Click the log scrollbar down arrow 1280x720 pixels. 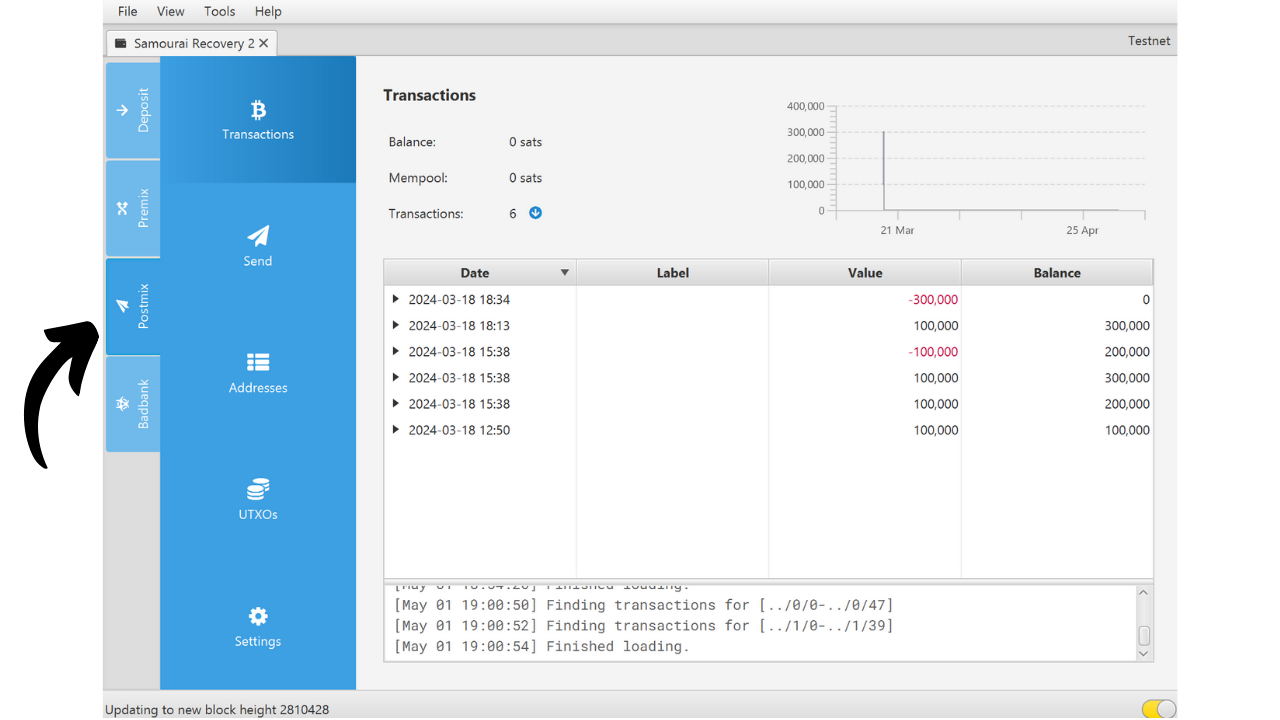[x=1144, y=653]
